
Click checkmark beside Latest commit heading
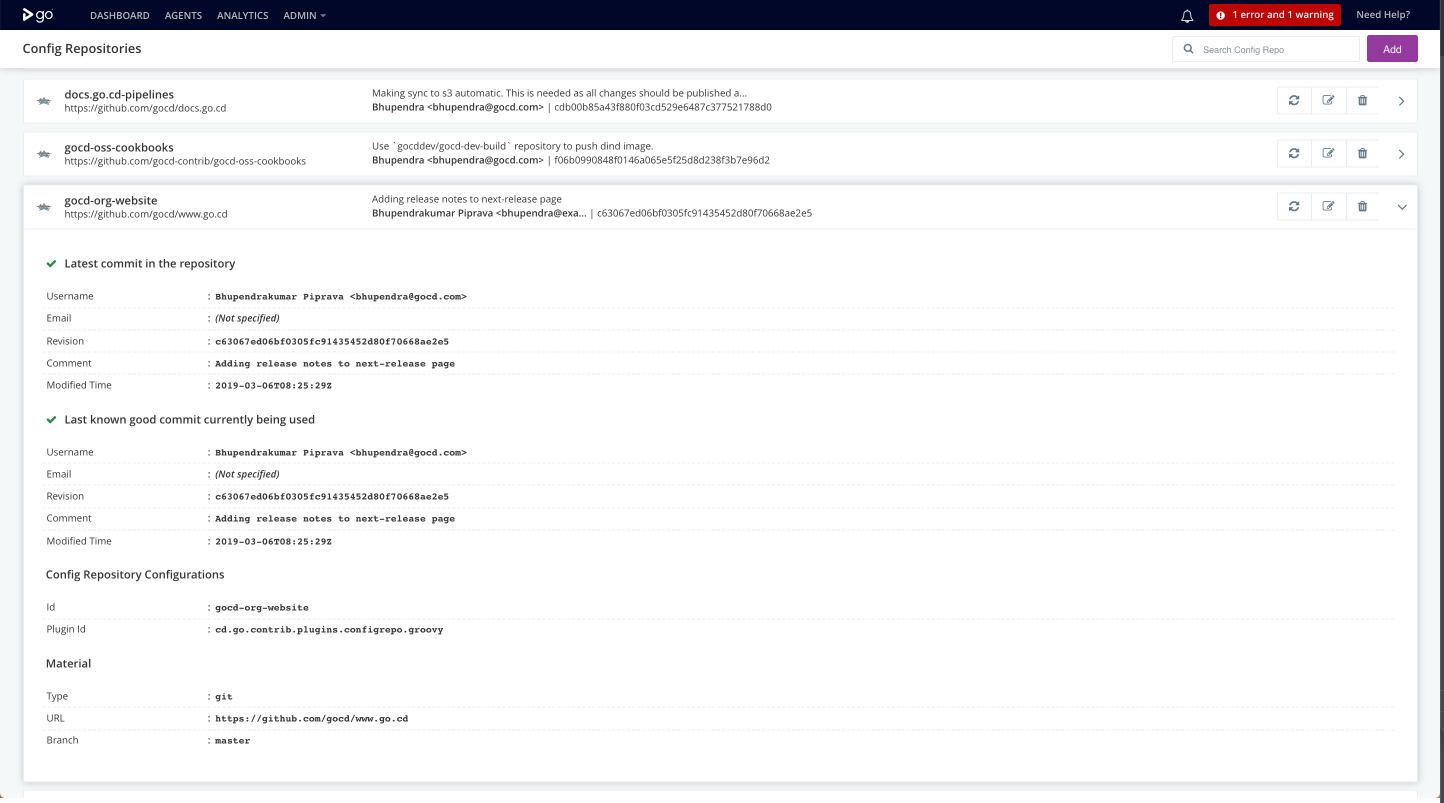[51, 264]
